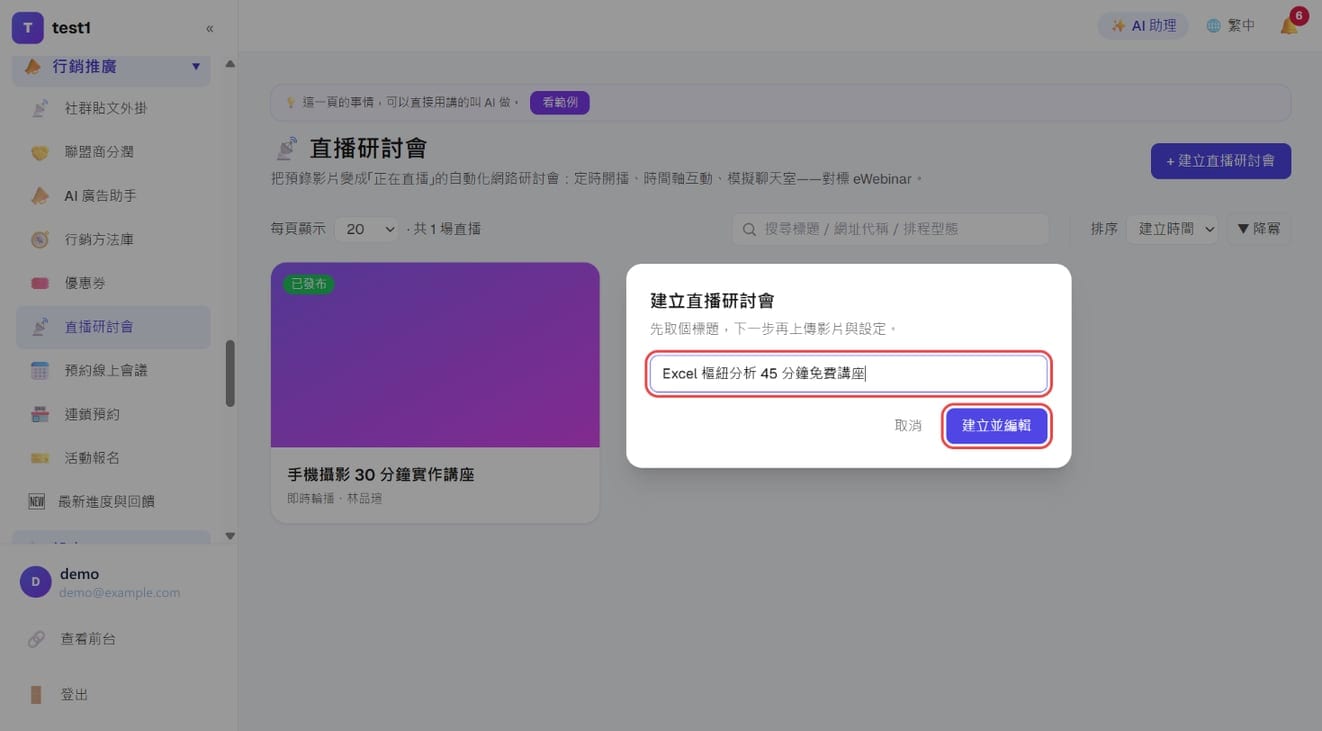Click the 活動報名 ticket icon
The width and height of the screenshot is (1322, 731).
coord(40,458)
